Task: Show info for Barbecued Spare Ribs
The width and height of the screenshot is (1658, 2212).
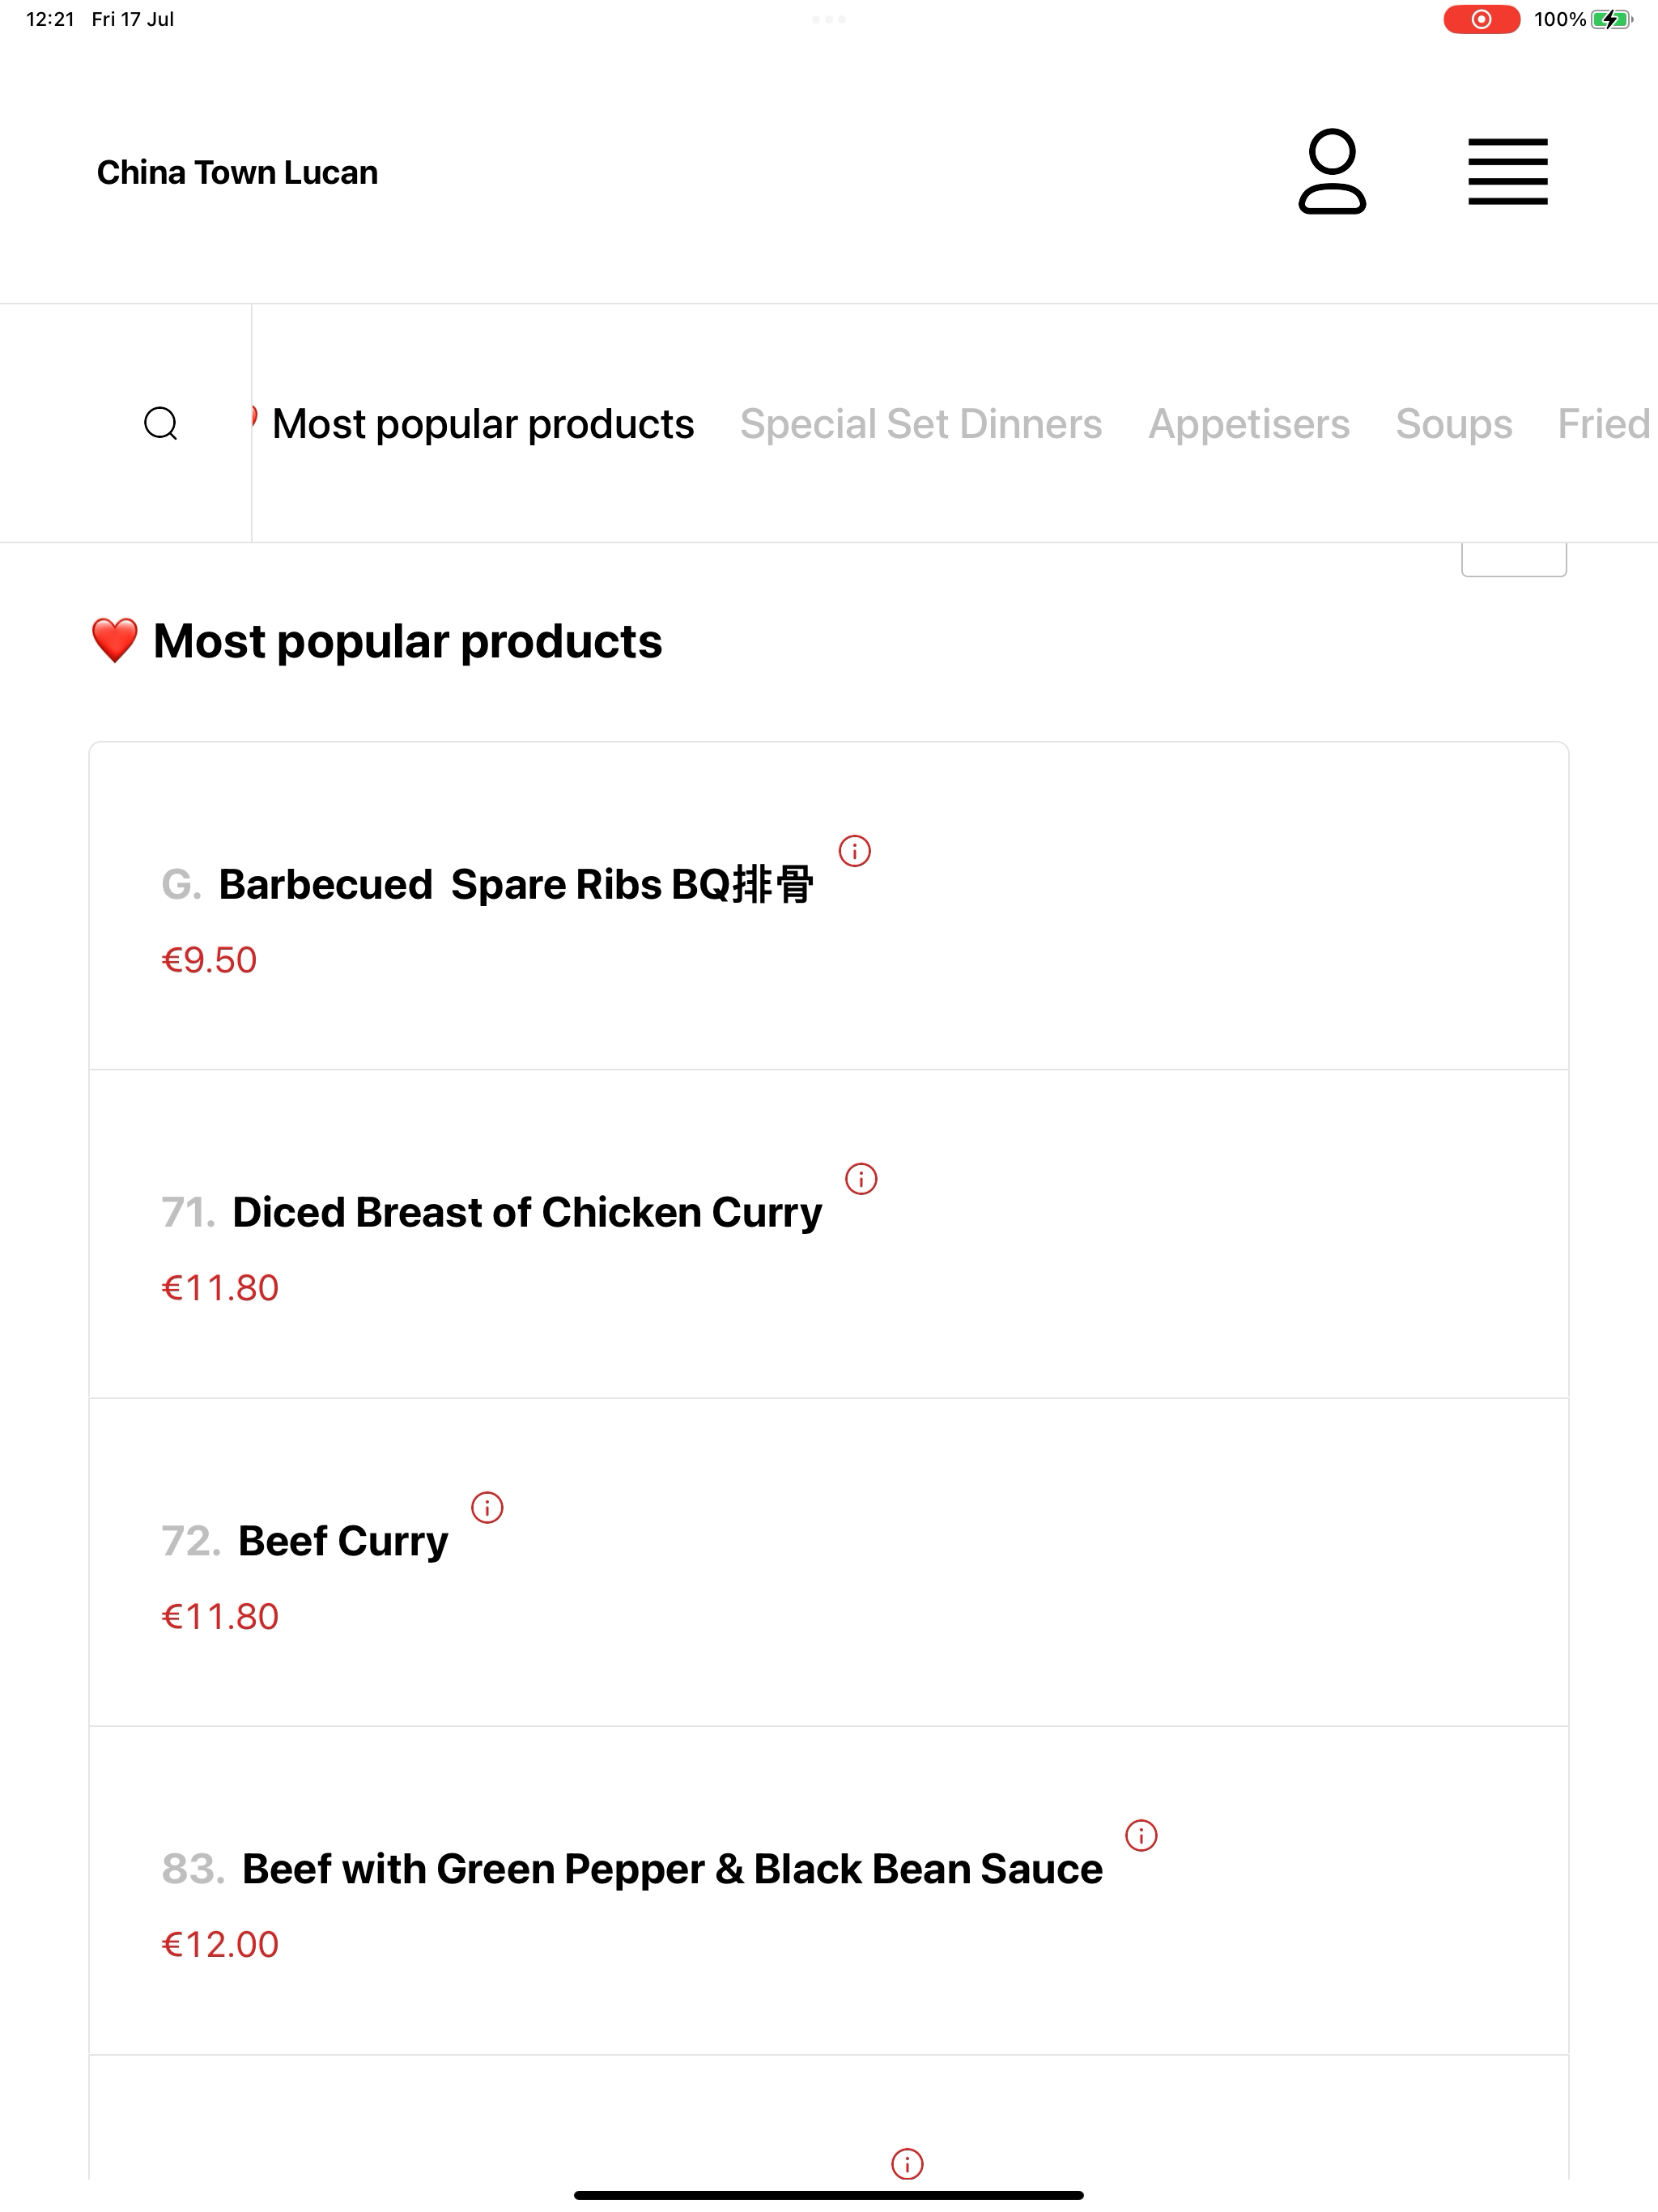Action: pos(855,851)
